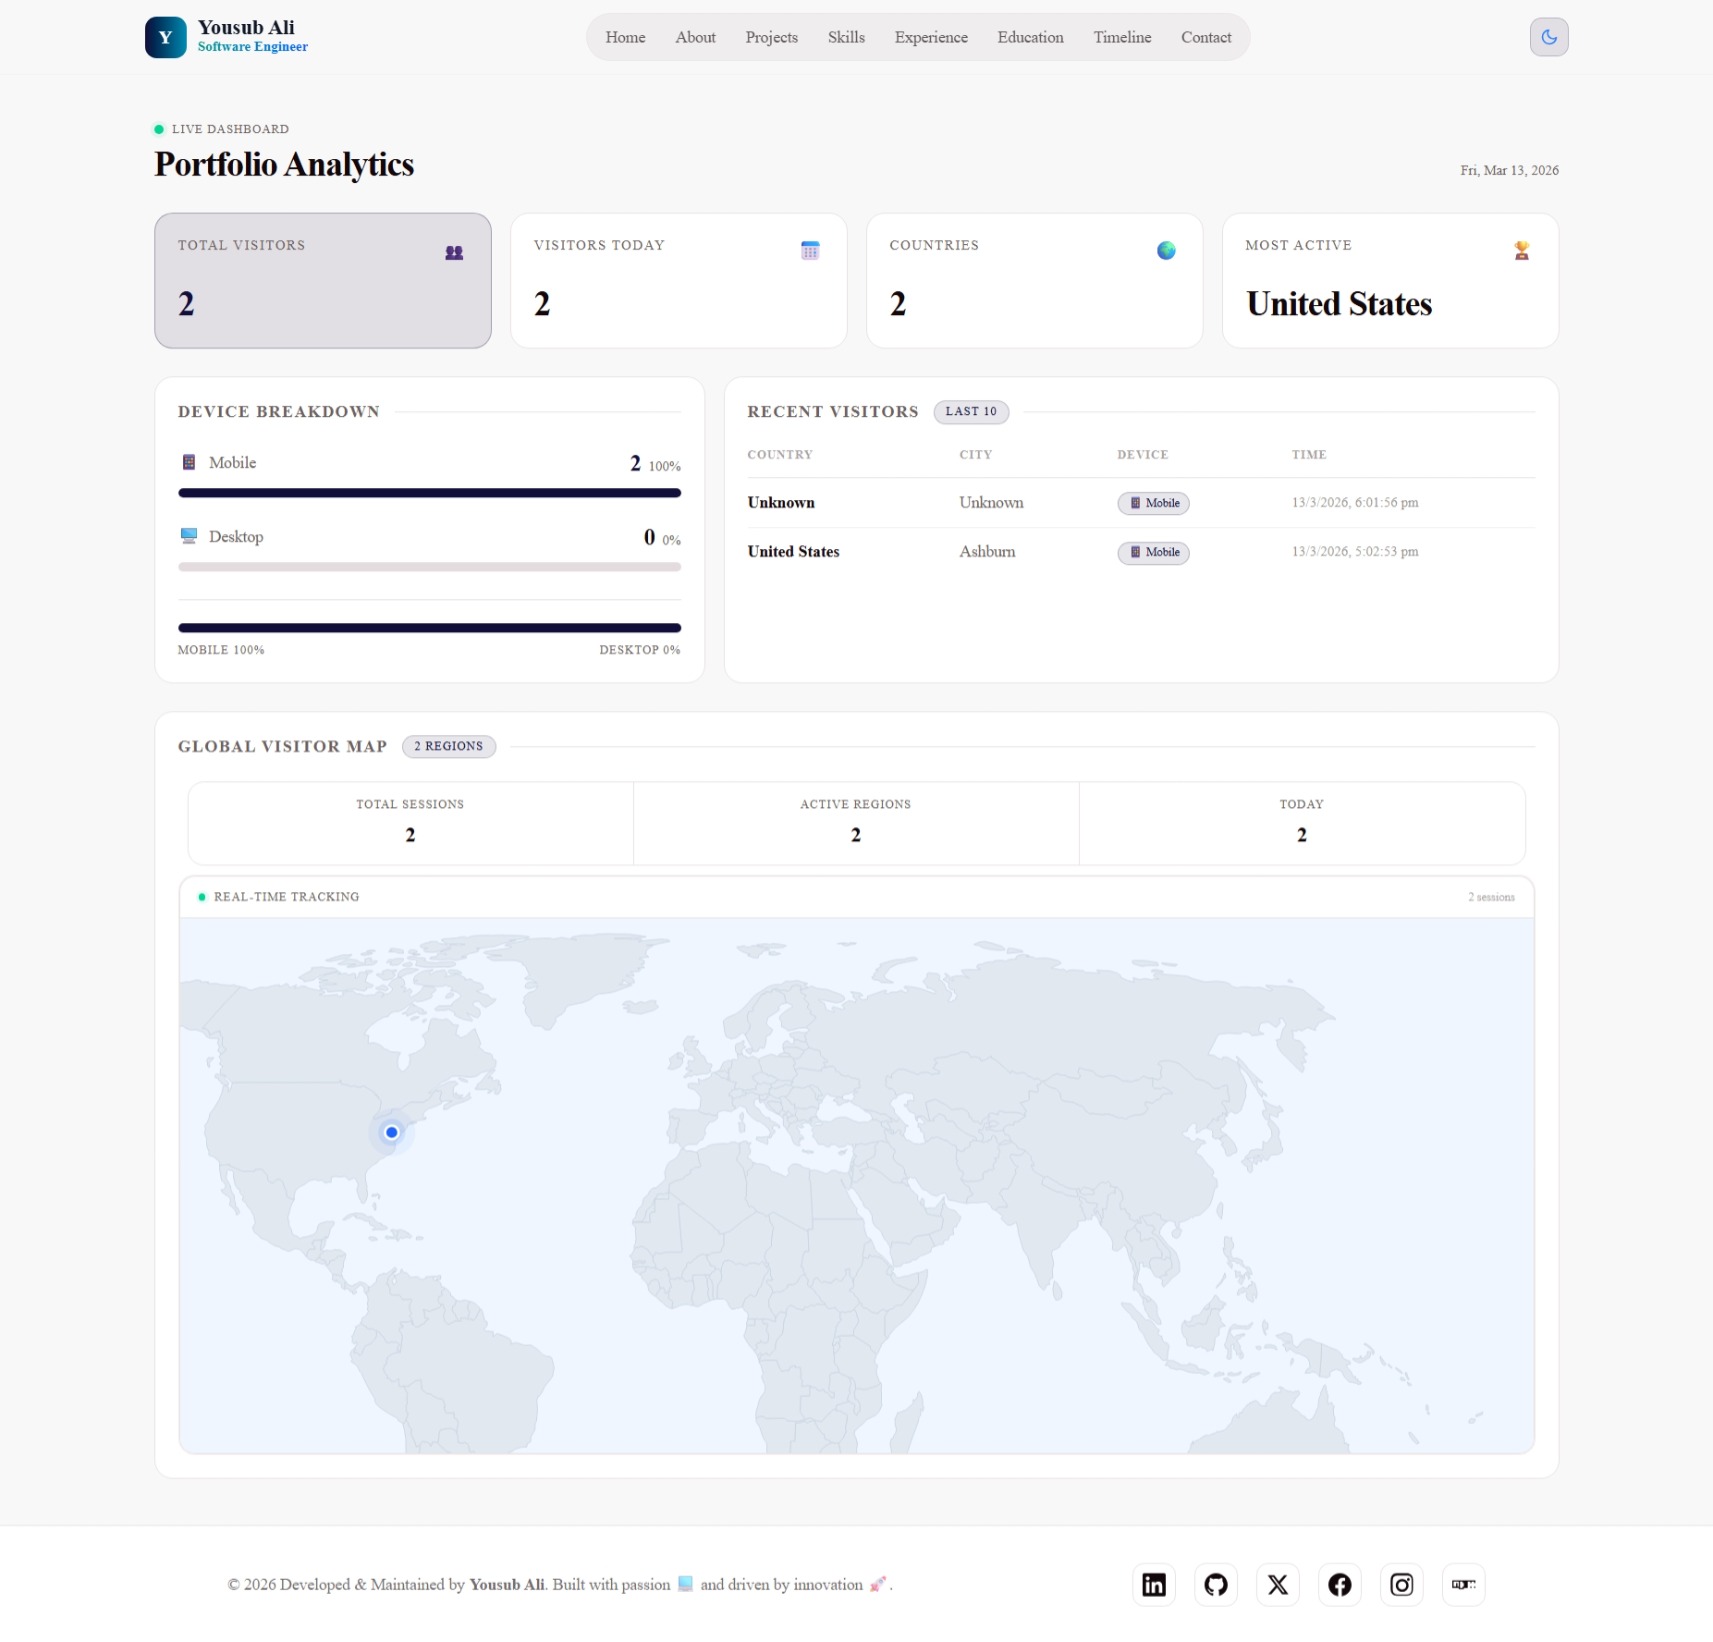Click the desktop icon in Device Breakdown
The image size is (1713, 1642).
pyautogui.click(x=188, y=535)
